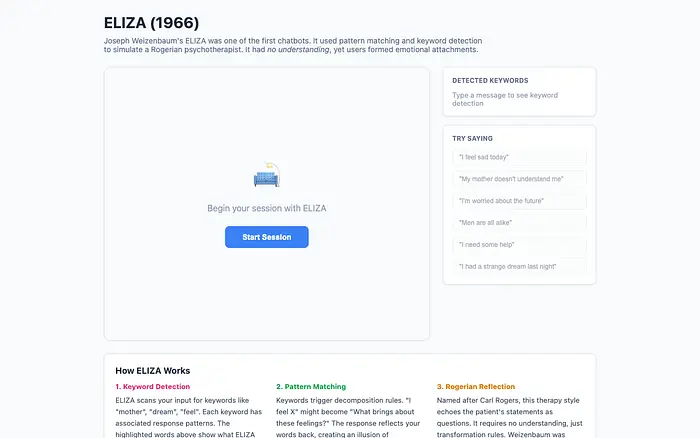Try the "Men are all alike" prompt
The height and width of the screenshot is (438, 700).
519,223
